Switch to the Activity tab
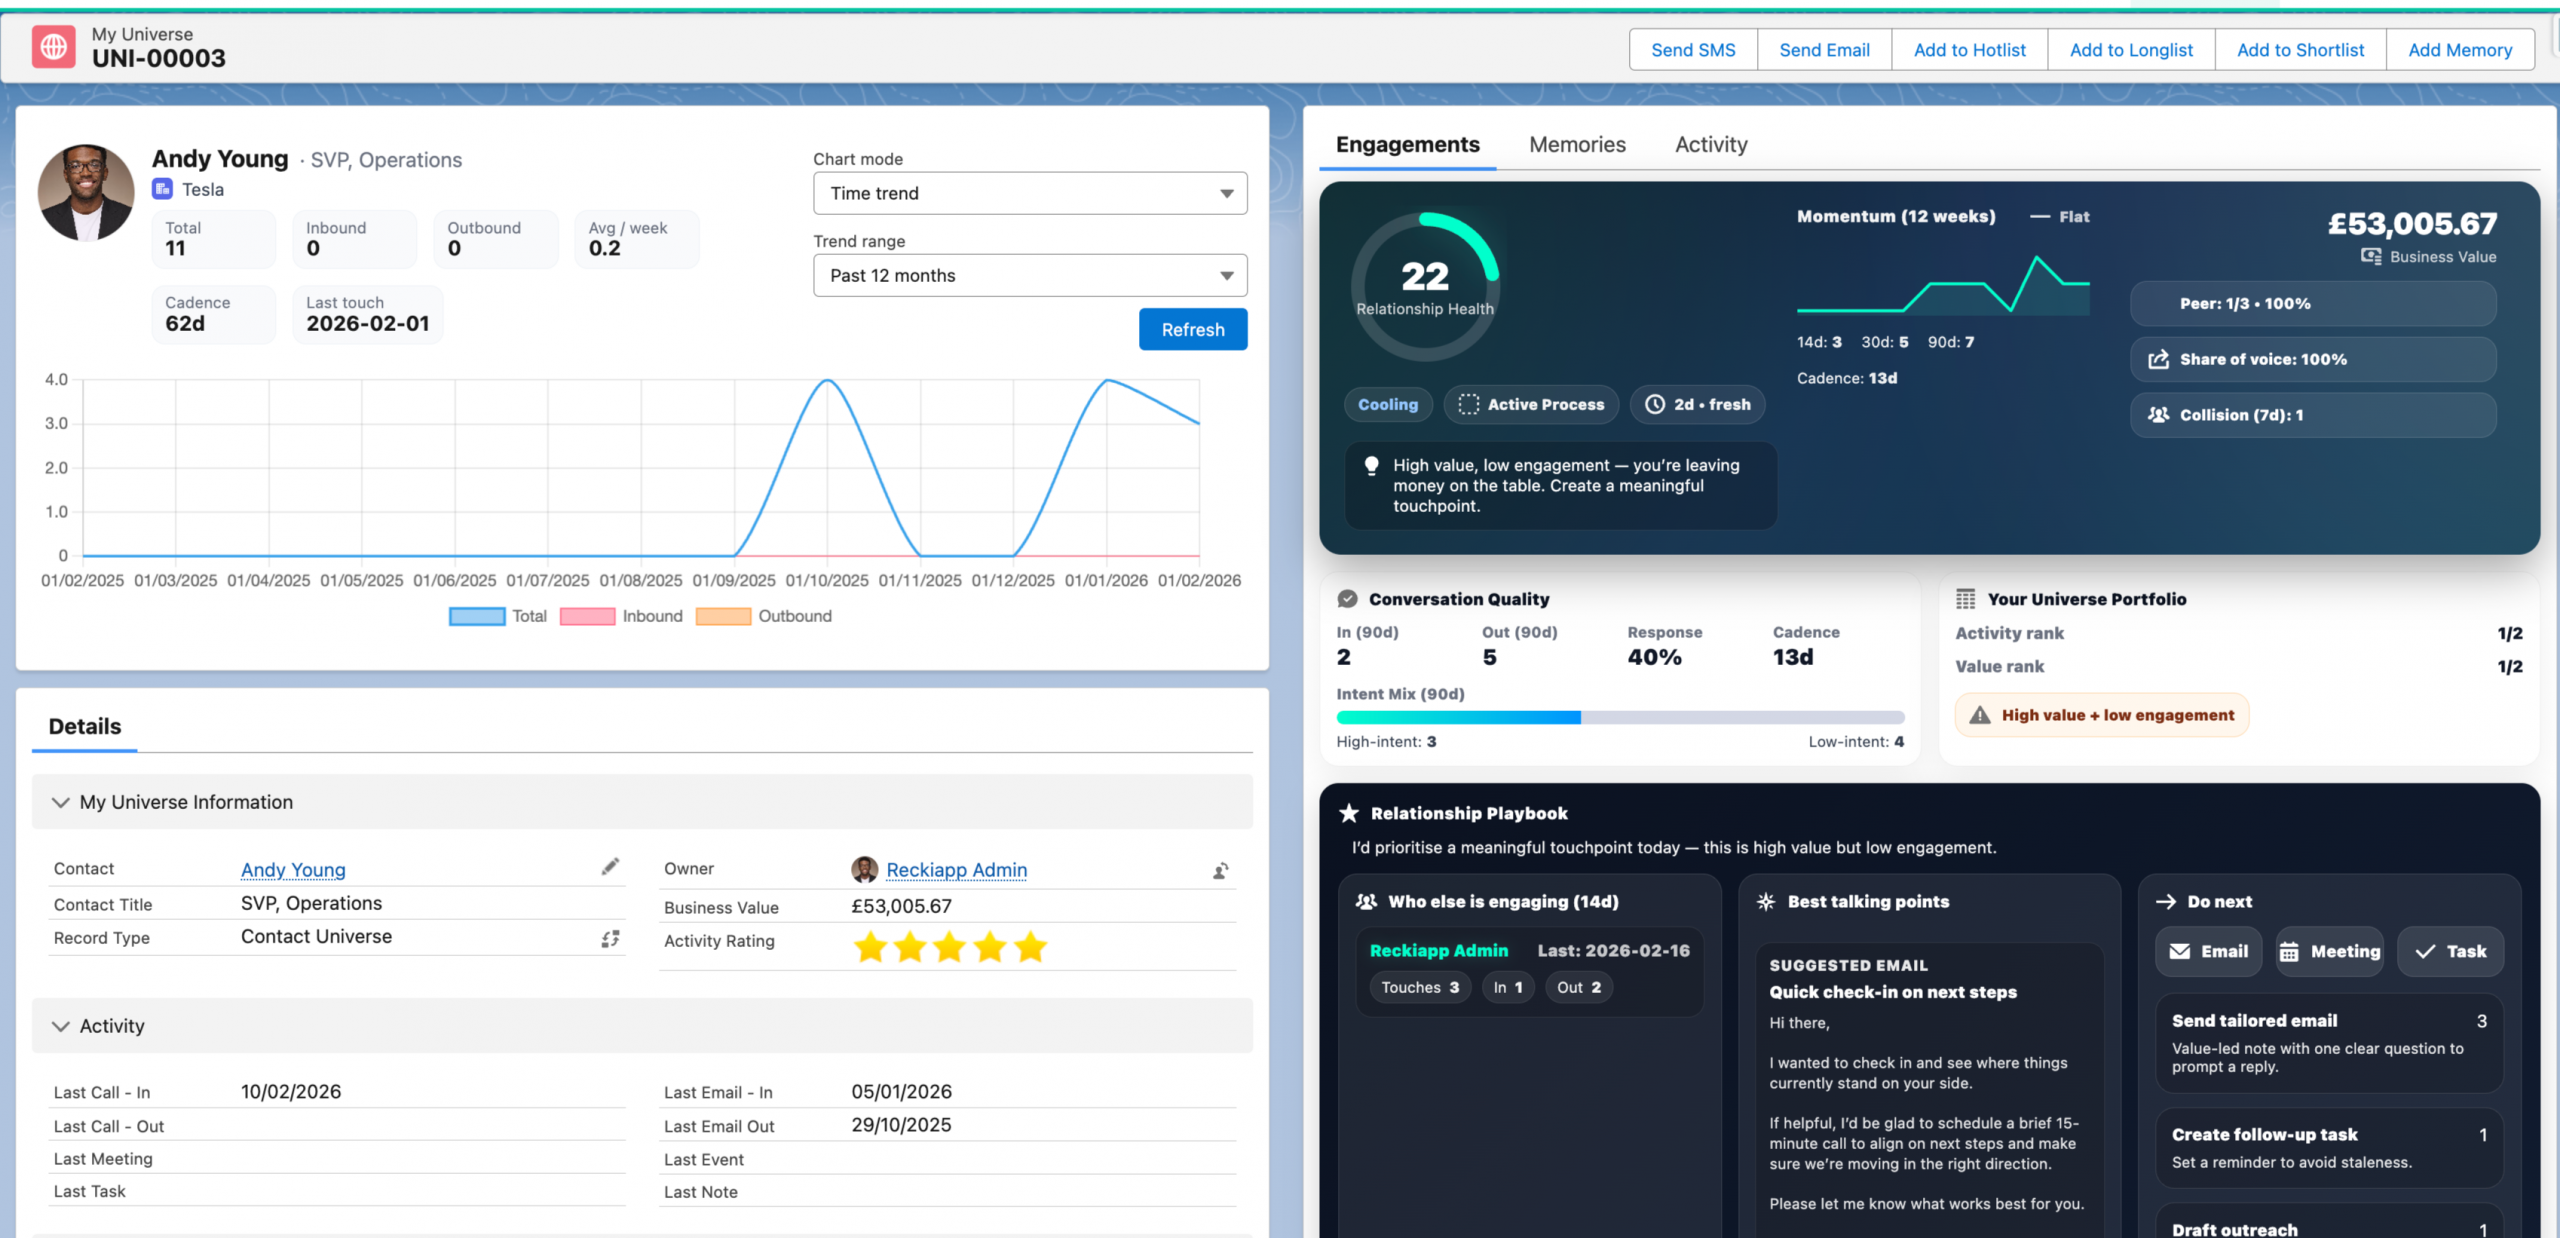The height and width of the screenshot is (1238, 2560). (1711, 144)
